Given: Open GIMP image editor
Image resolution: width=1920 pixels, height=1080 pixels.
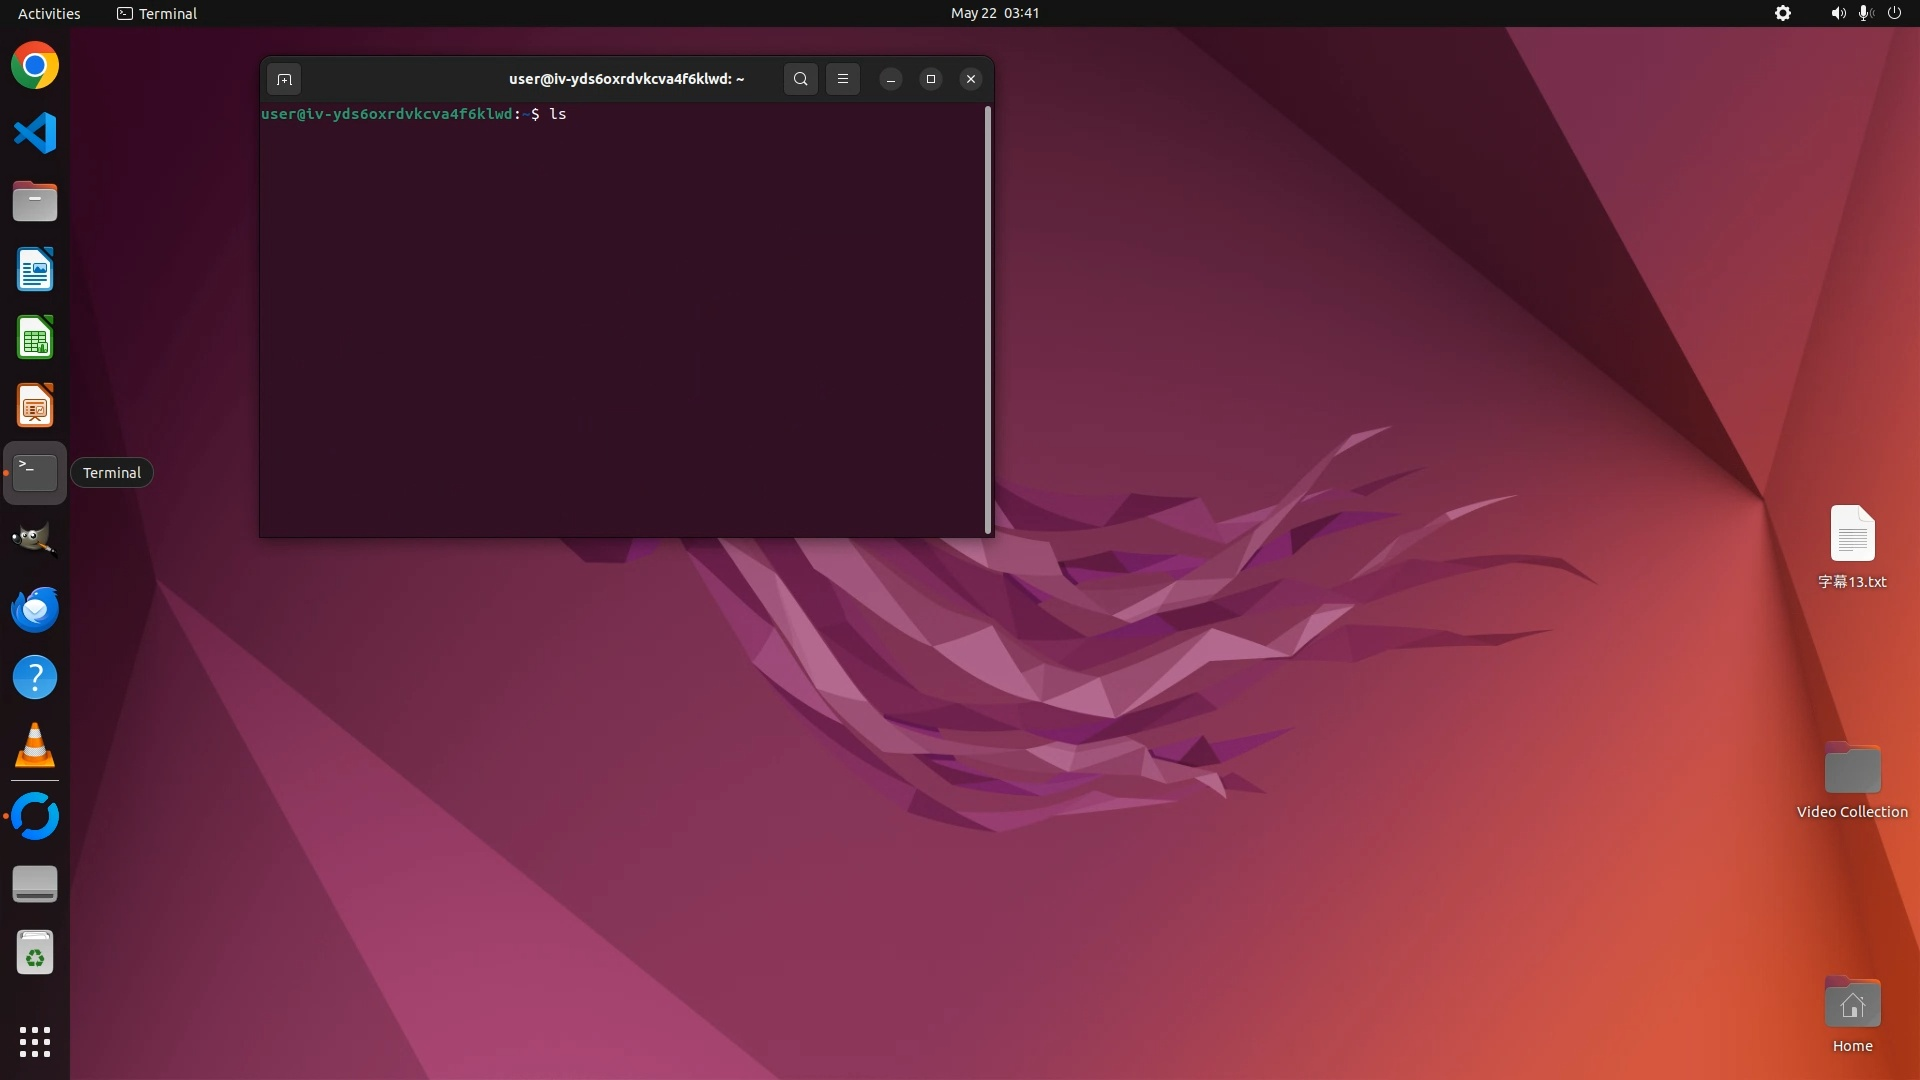Looking at the screenshot, I should pyautogui.click(x=35, y=540).
